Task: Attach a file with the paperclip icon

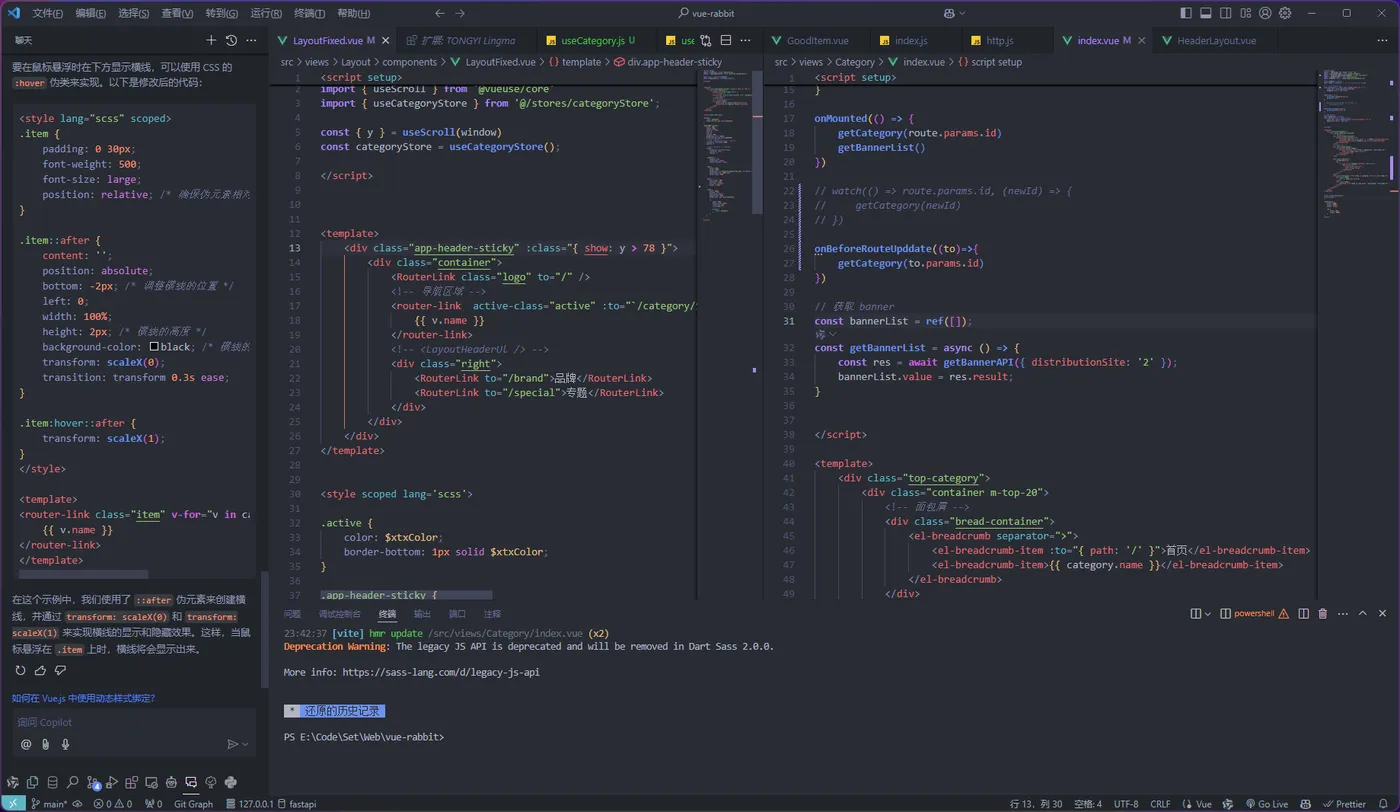Action: click(x=46, y=744)
